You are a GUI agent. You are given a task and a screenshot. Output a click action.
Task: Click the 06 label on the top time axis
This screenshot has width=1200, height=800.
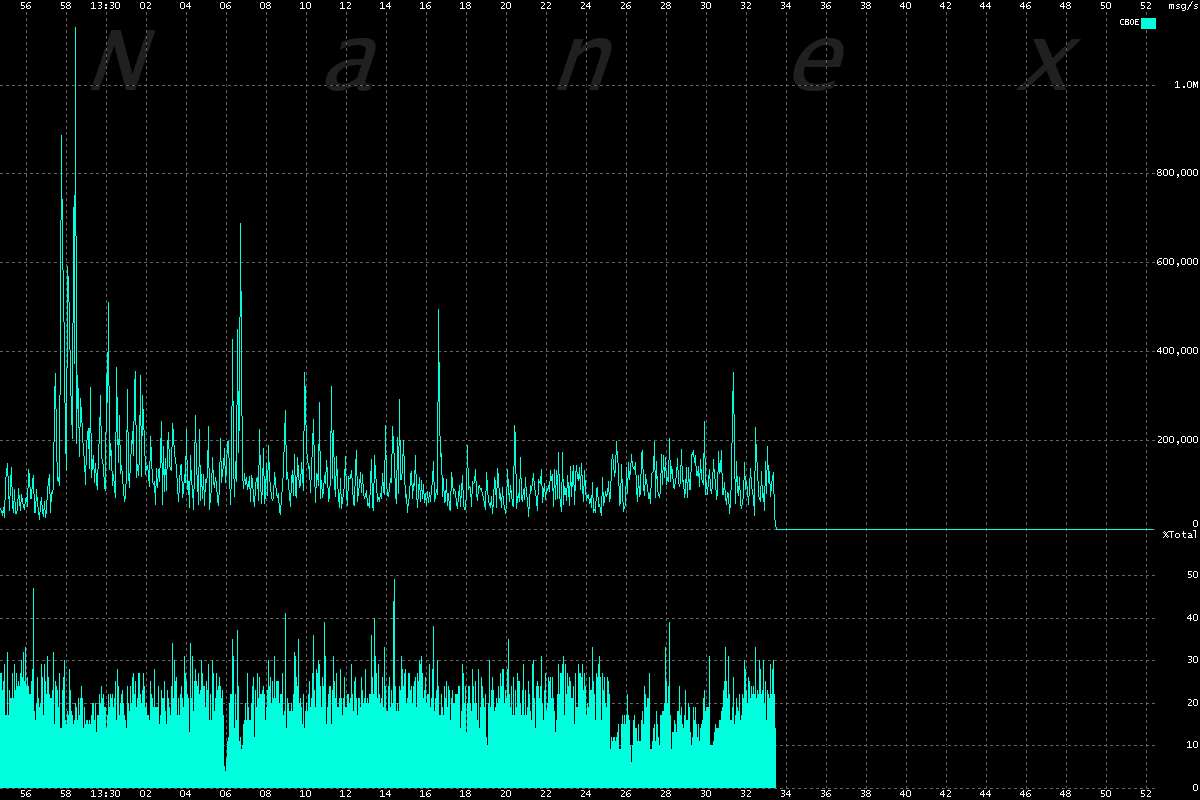pyautogui.click(x=226, y=5)
